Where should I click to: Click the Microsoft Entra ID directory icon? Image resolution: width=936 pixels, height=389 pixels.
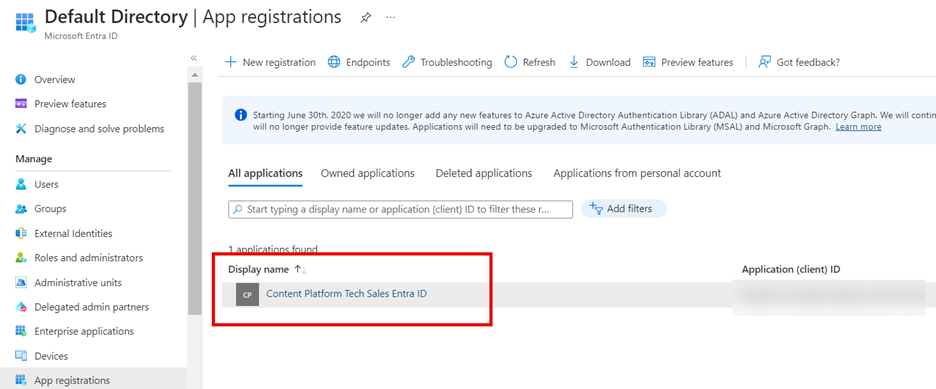coord(25,23)
